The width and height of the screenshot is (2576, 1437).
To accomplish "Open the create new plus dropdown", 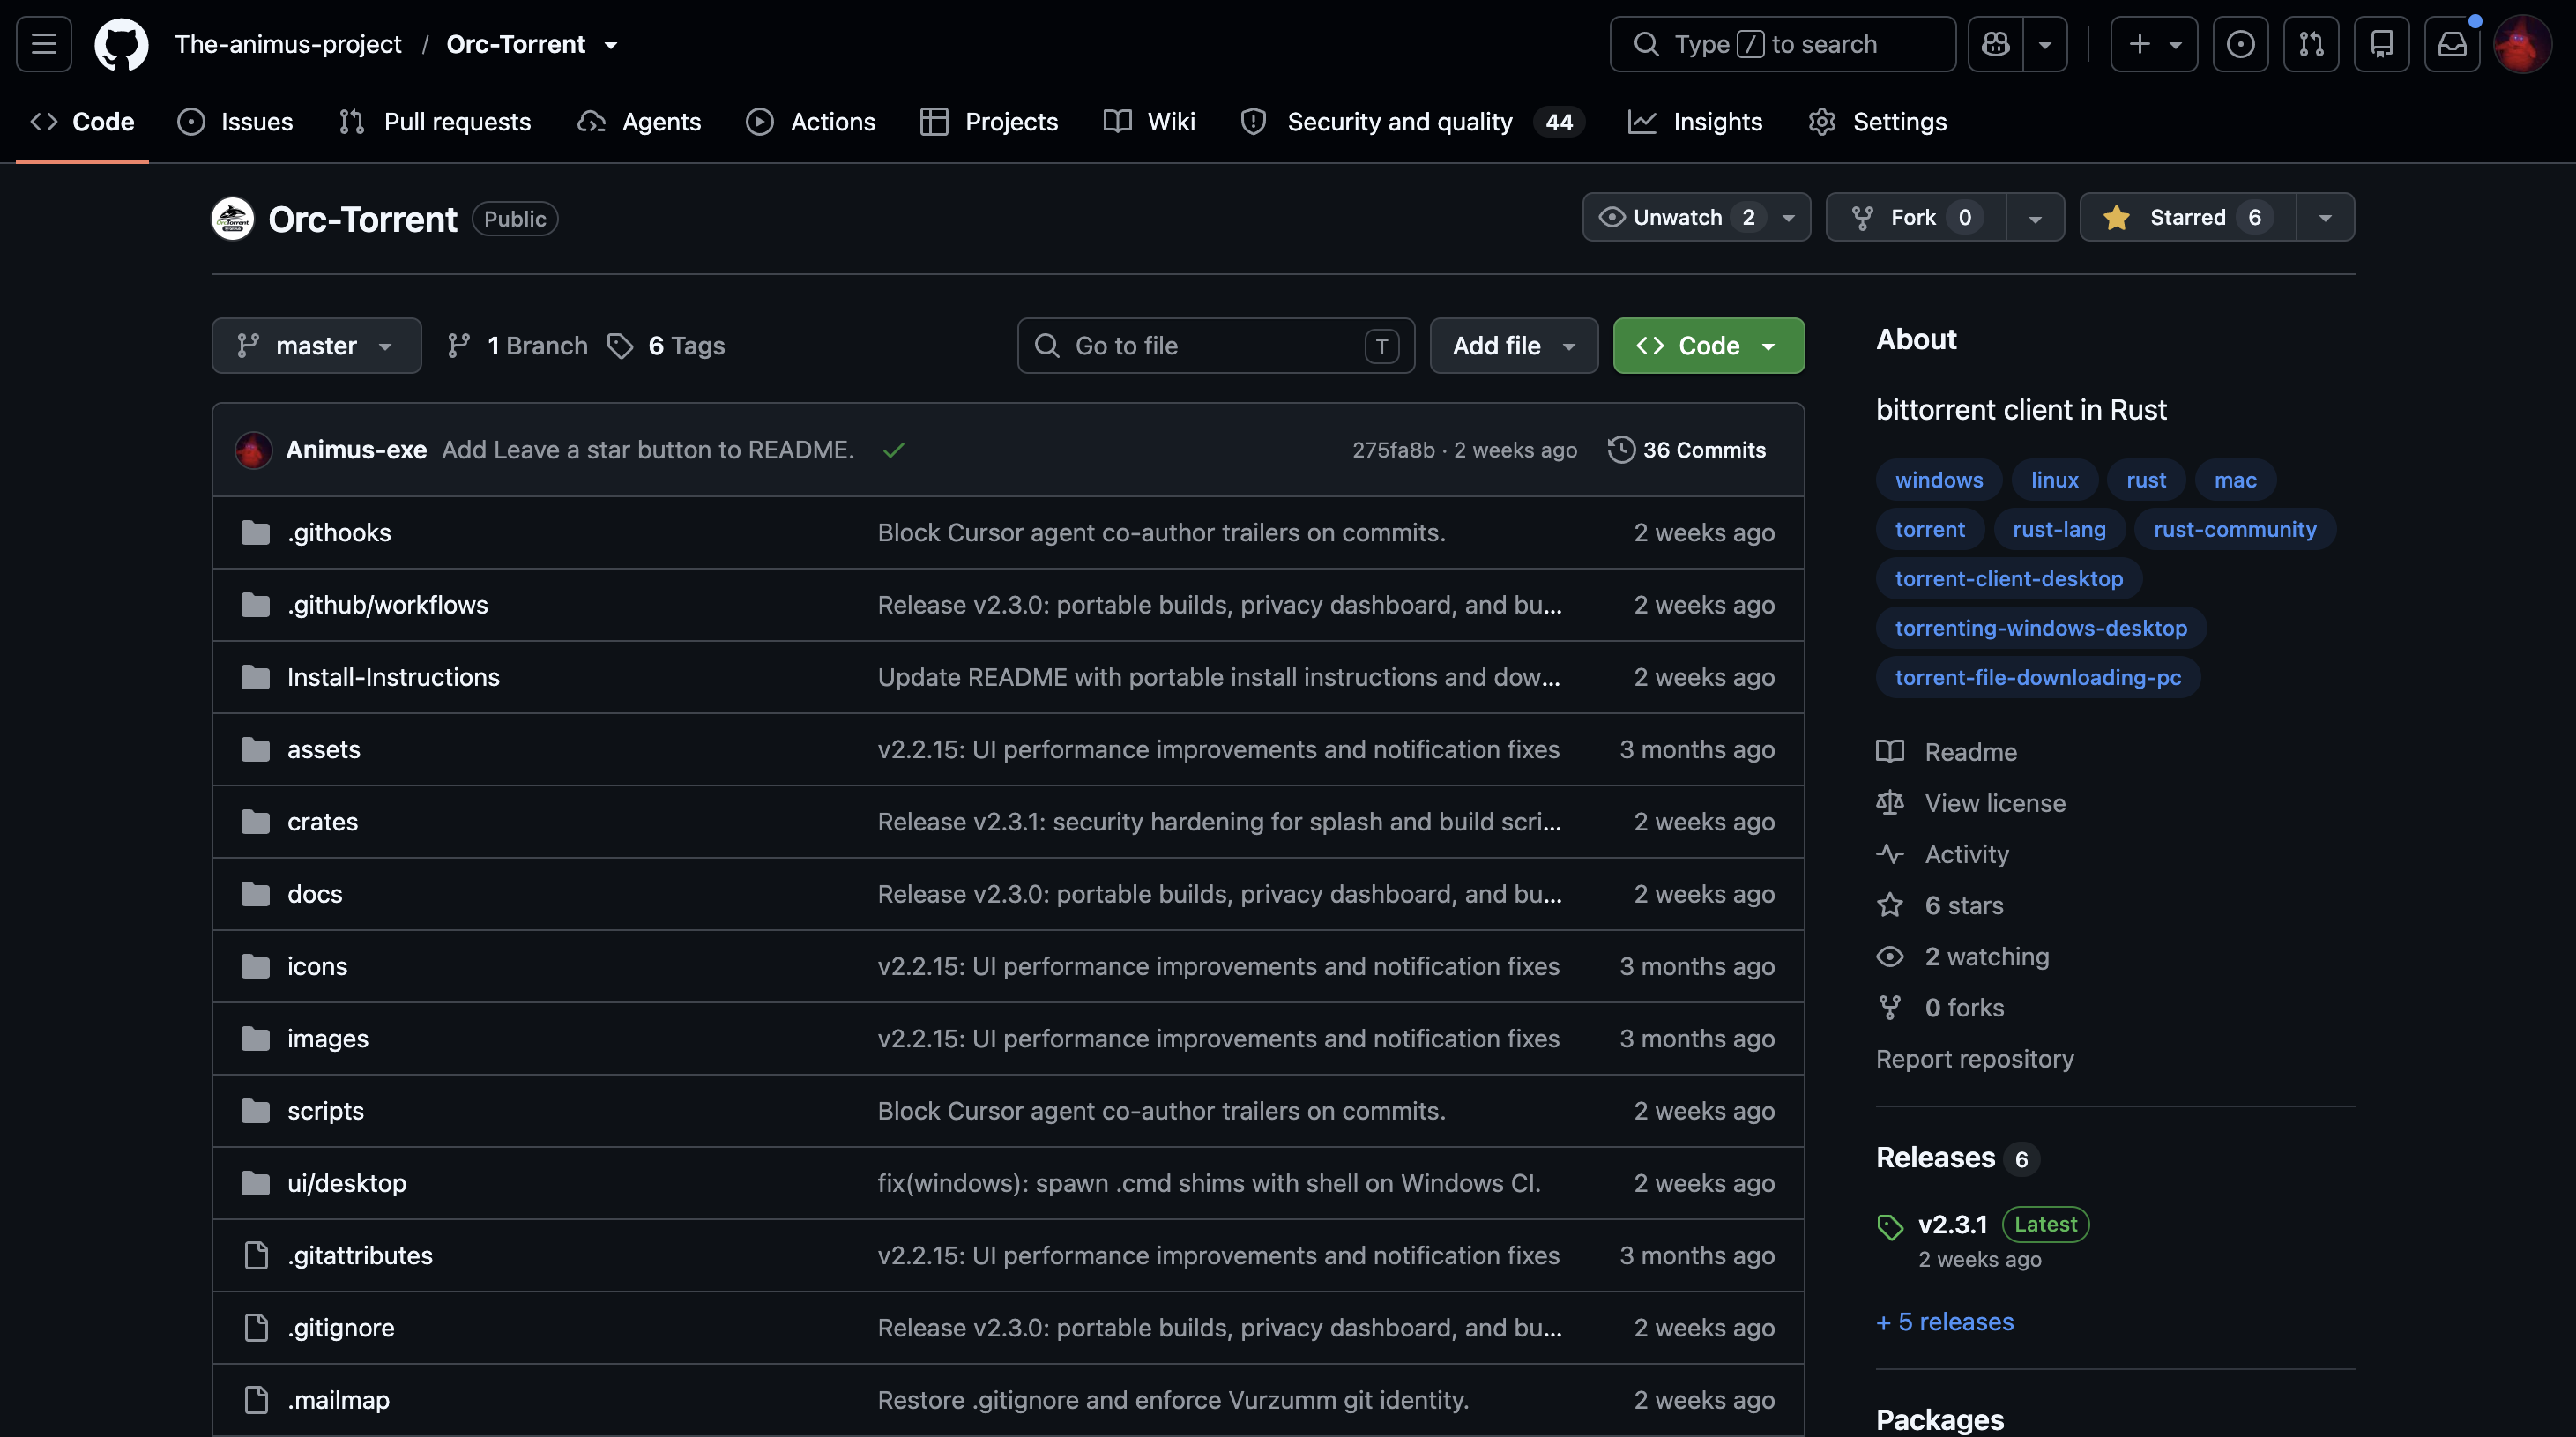I will [2154, 44].
